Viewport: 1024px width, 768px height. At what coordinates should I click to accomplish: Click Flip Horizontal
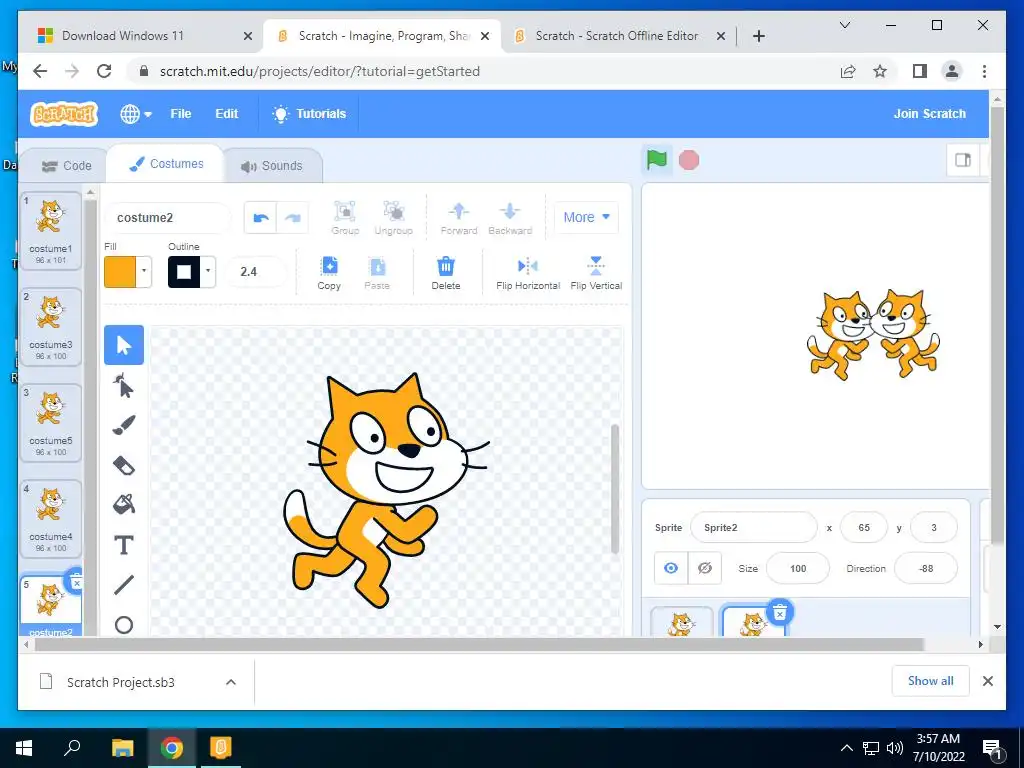point(528,273)
